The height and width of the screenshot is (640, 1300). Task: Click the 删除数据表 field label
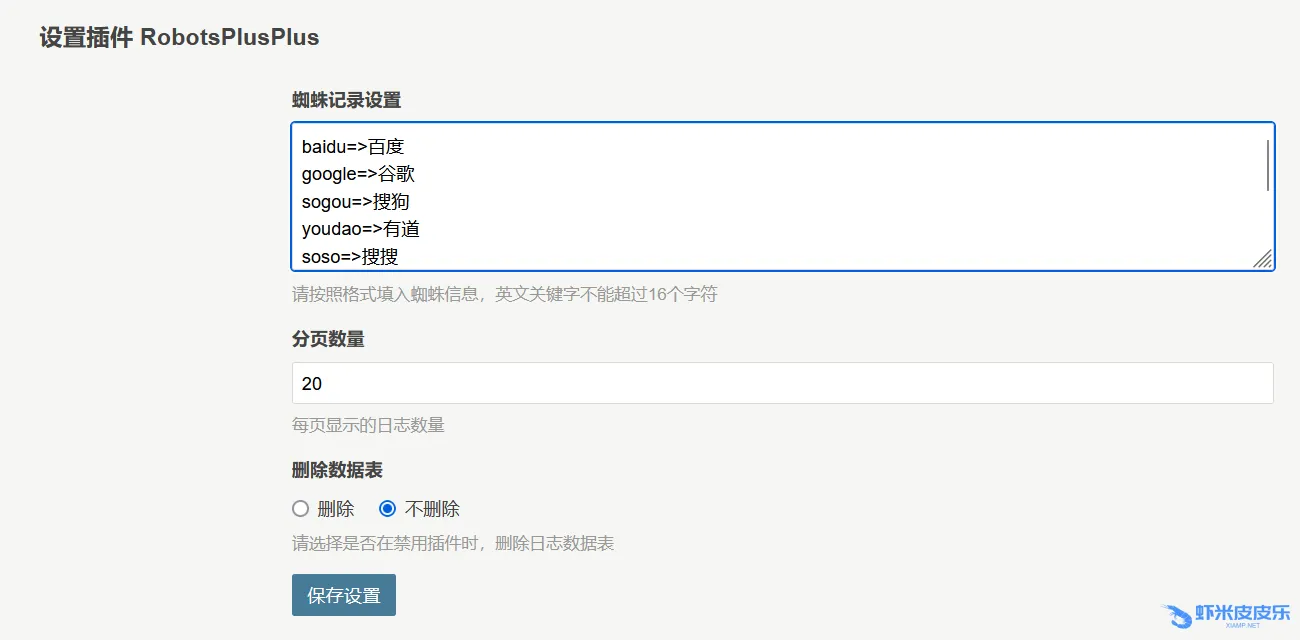[337, 470]
